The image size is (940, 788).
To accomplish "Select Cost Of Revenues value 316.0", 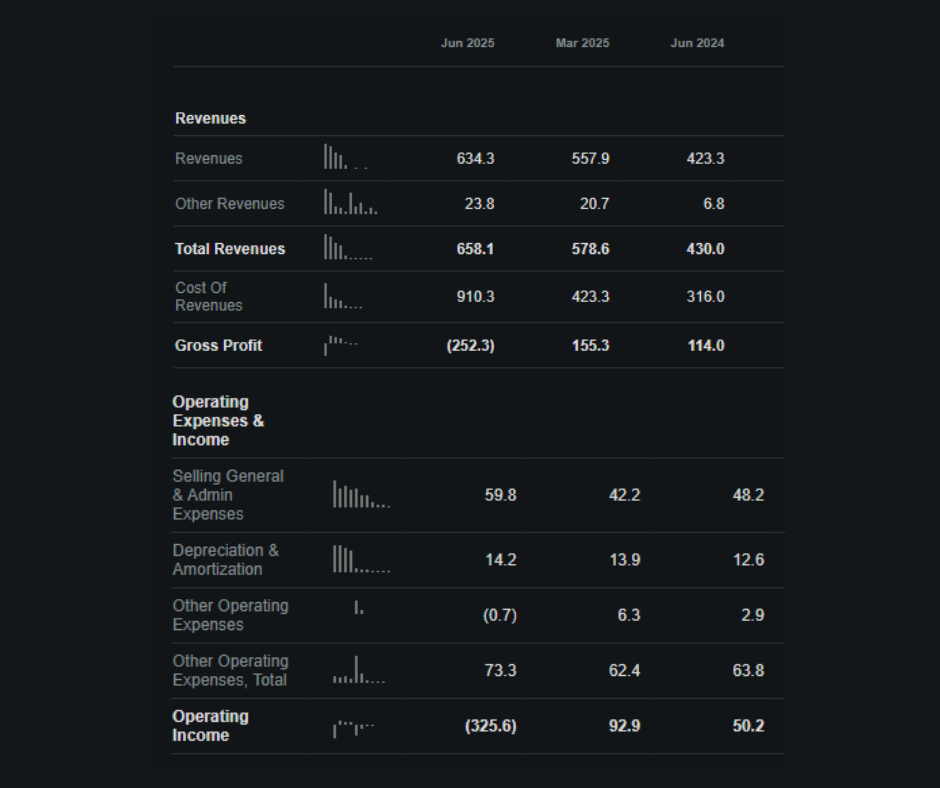I will click(706, 296).
